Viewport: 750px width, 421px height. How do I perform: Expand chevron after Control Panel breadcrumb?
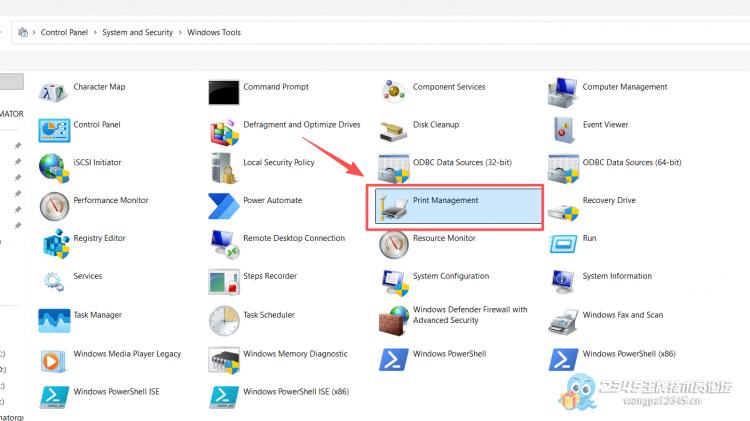point(96,33)
